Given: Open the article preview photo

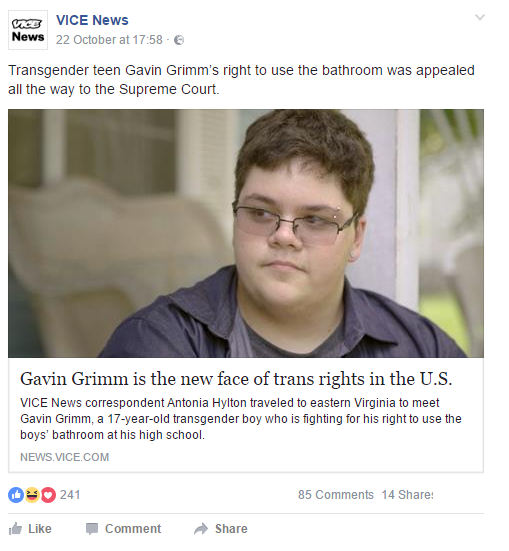Looking at the screenshot, I should [246, 233].
